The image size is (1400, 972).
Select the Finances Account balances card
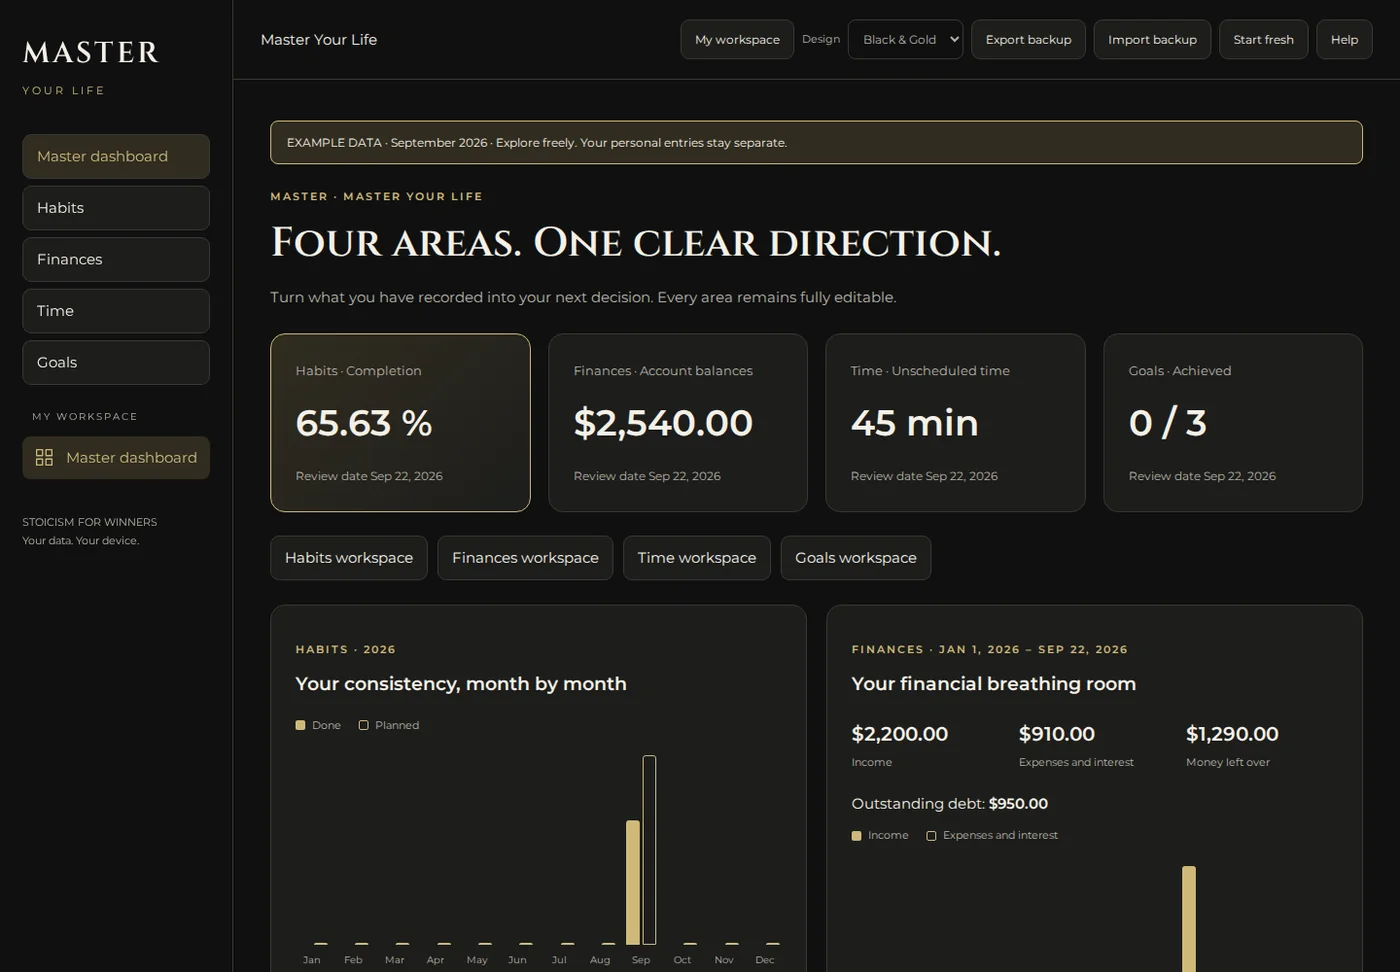pyautogui.click(x=678, y=423)
